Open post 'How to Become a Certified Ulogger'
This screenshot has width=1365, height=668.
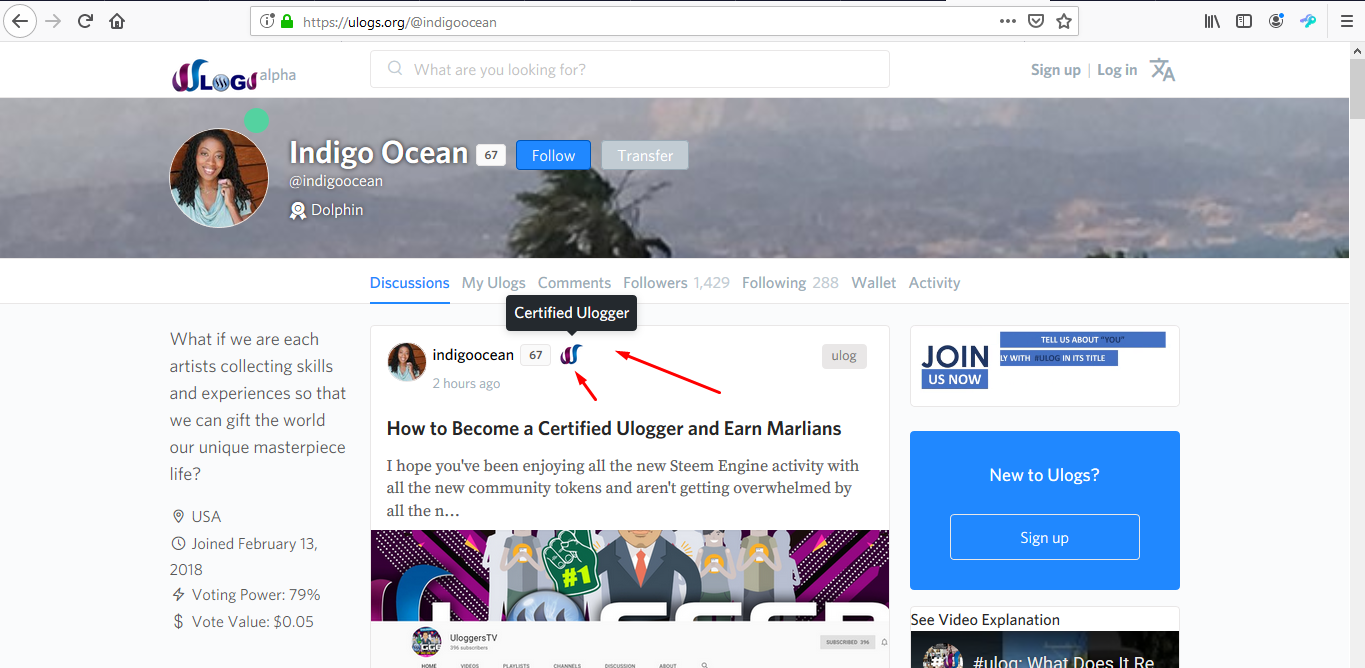click(x=614, y=428)
